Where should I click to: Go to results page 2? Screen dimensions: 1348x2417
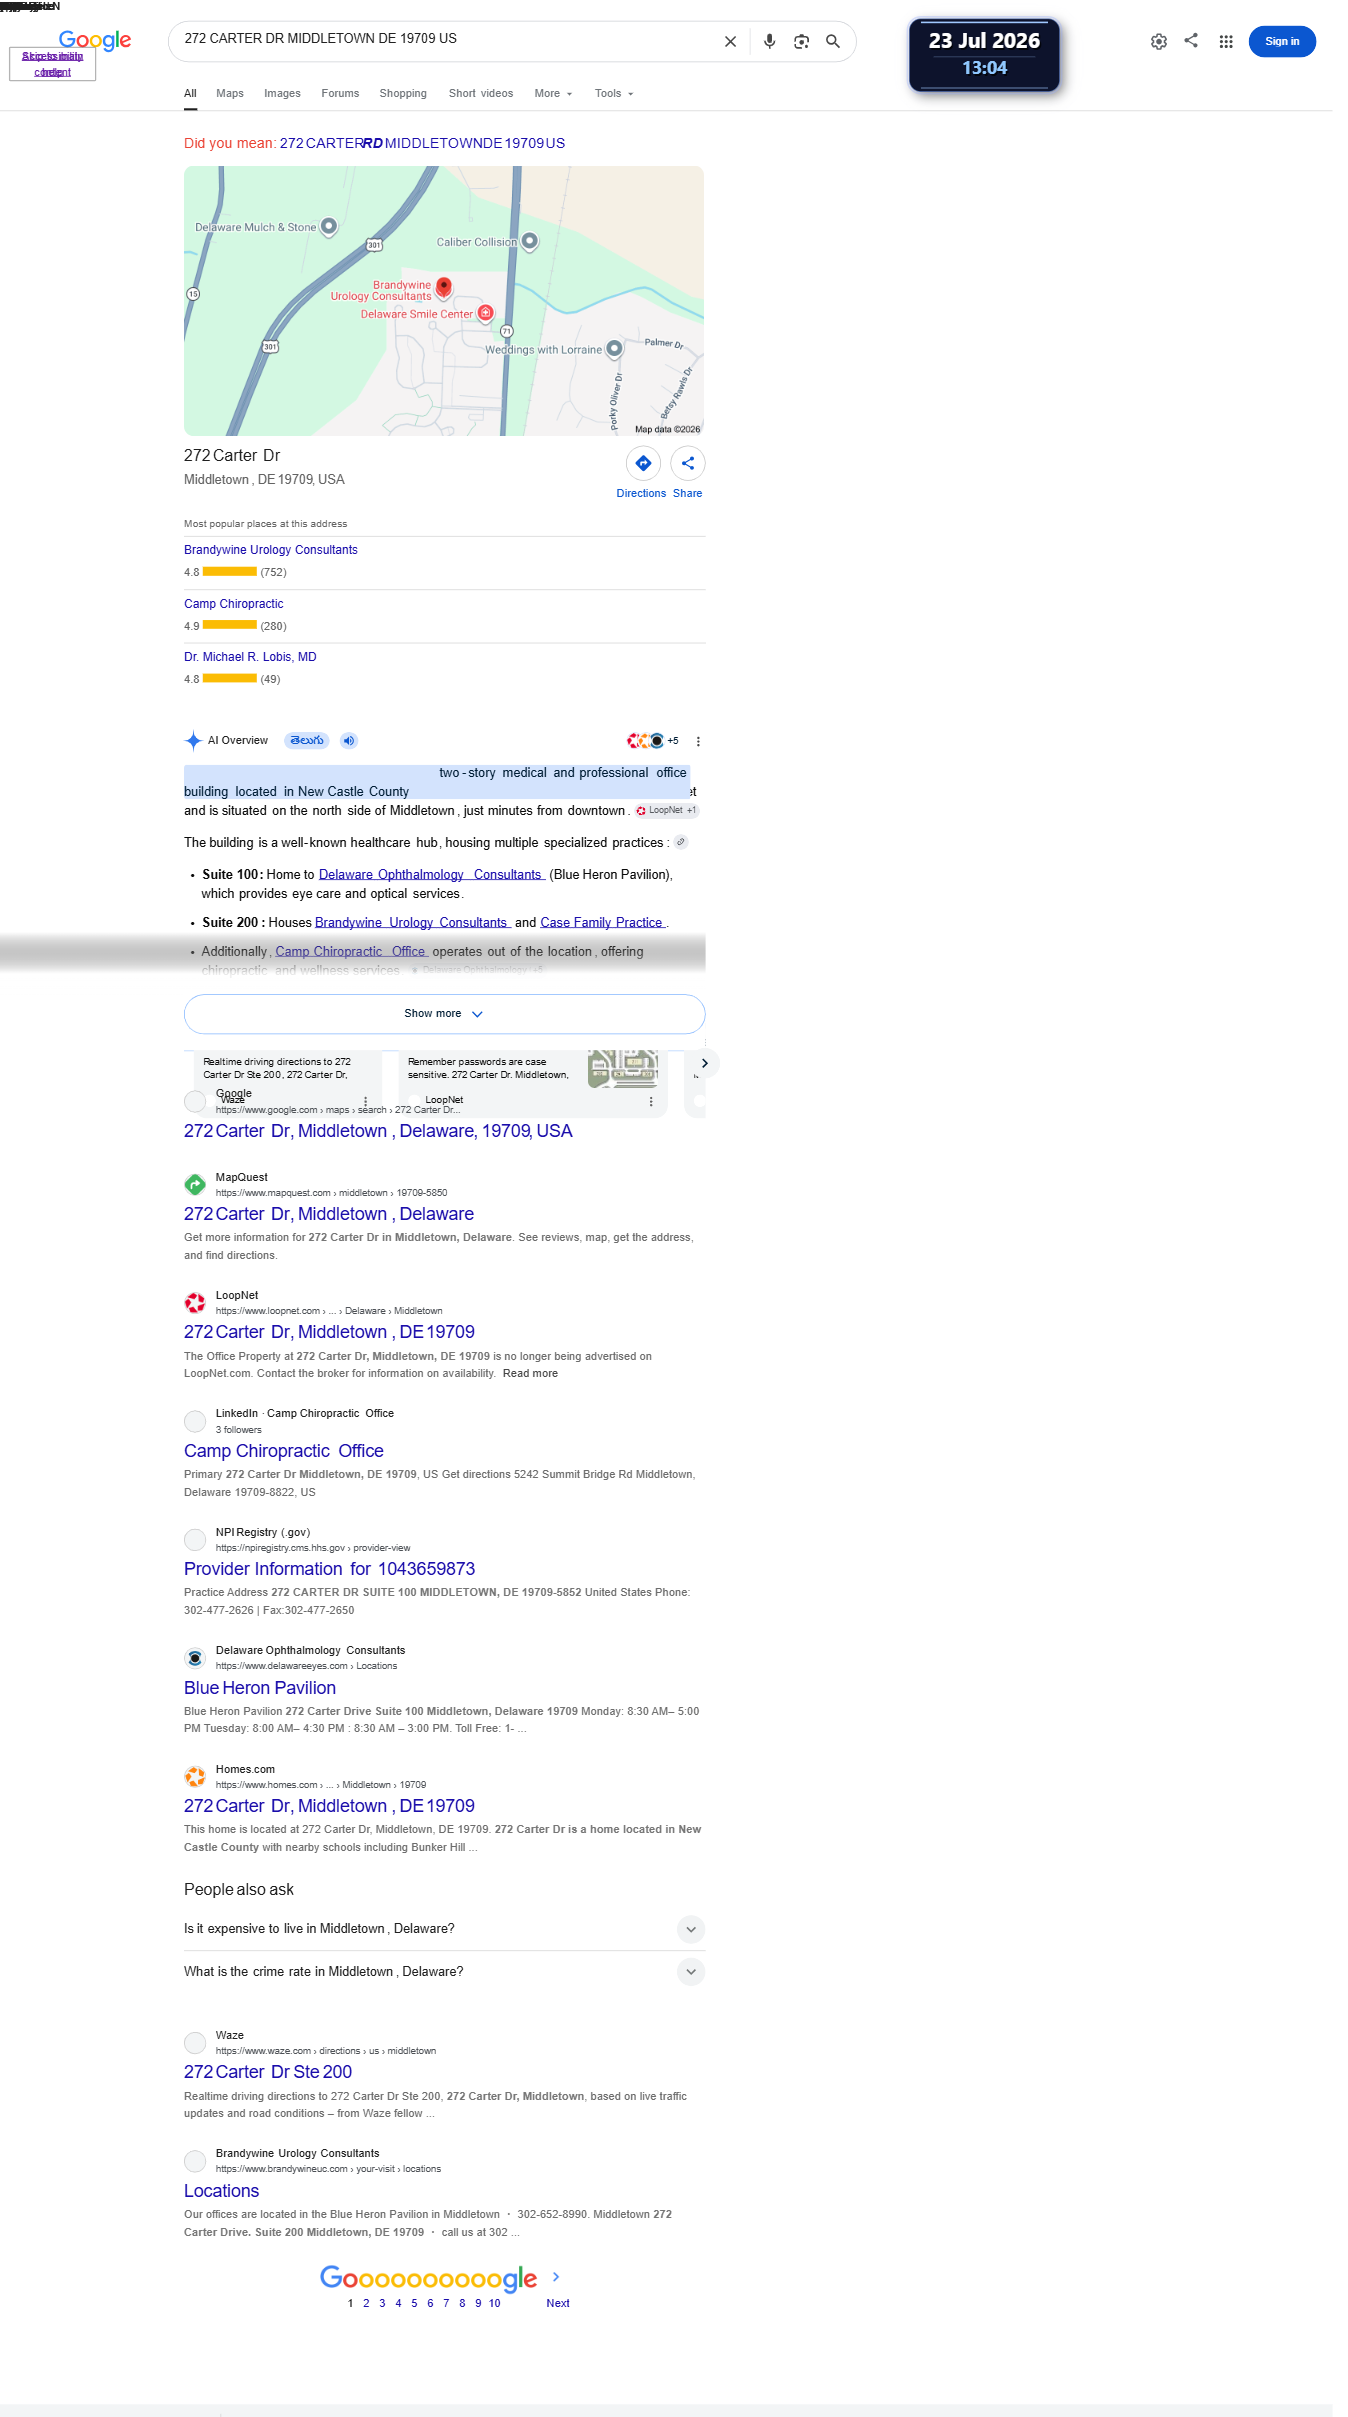coord(366,2303)
